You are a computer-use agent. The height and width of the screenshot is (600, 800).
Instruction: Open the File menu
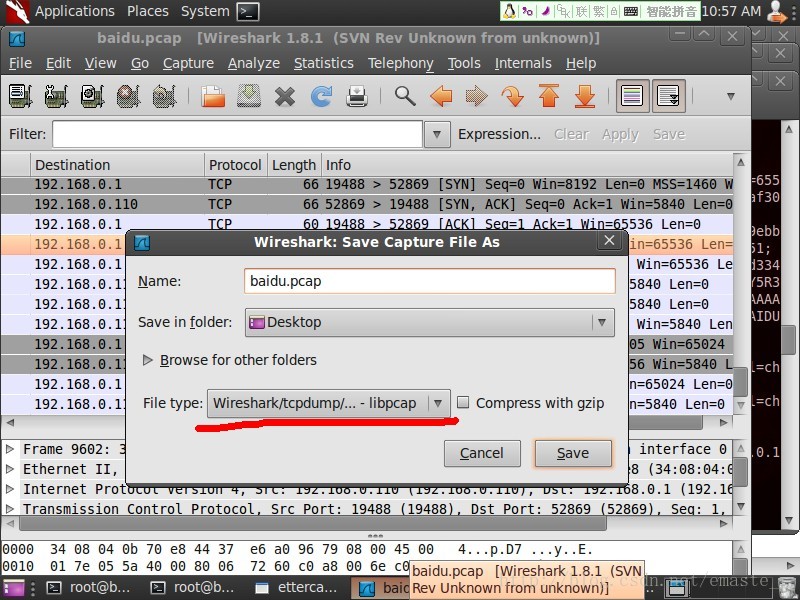20,63
